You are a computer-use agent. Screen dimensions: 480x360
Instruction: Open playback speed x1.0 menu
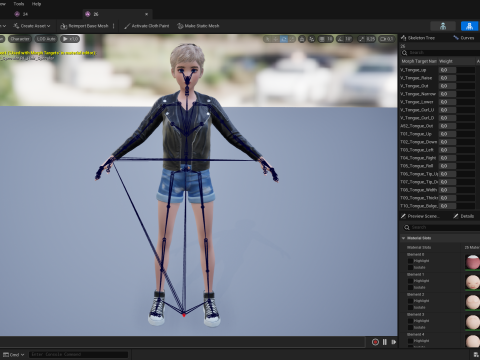[x=70, y=39]
